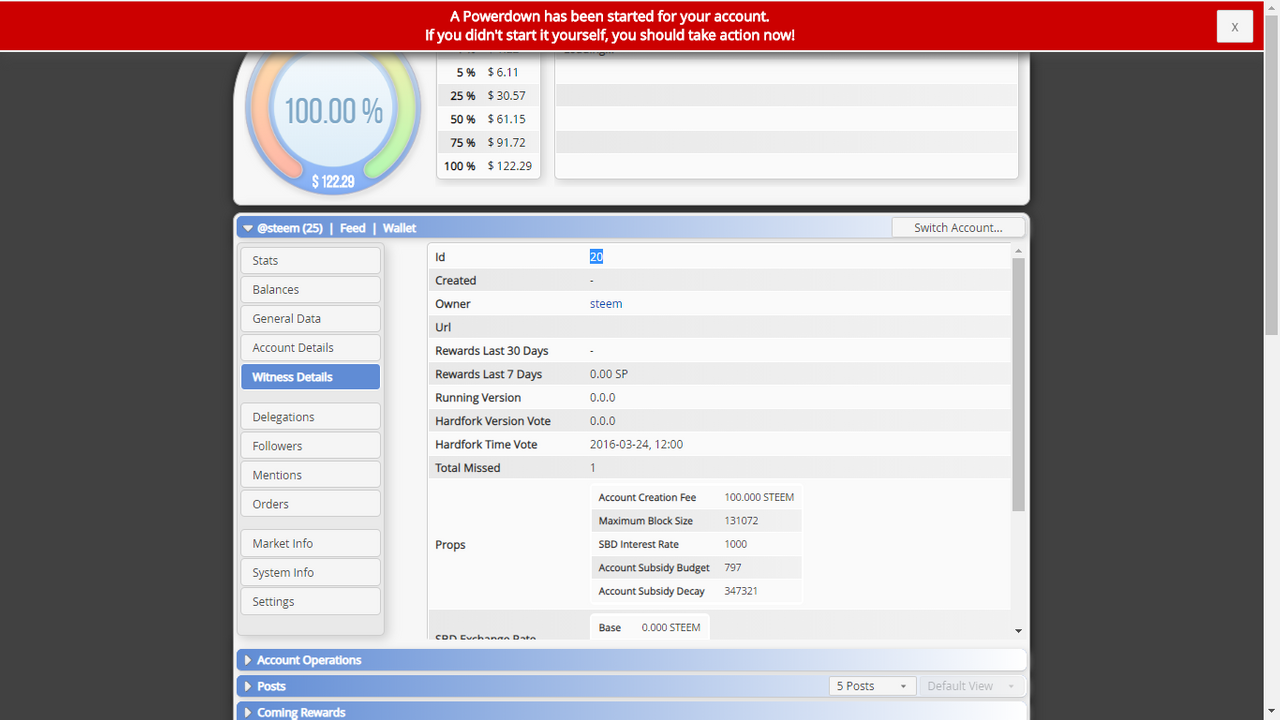Click the witness details scrollbar thumb

[x=1018, y=385]
